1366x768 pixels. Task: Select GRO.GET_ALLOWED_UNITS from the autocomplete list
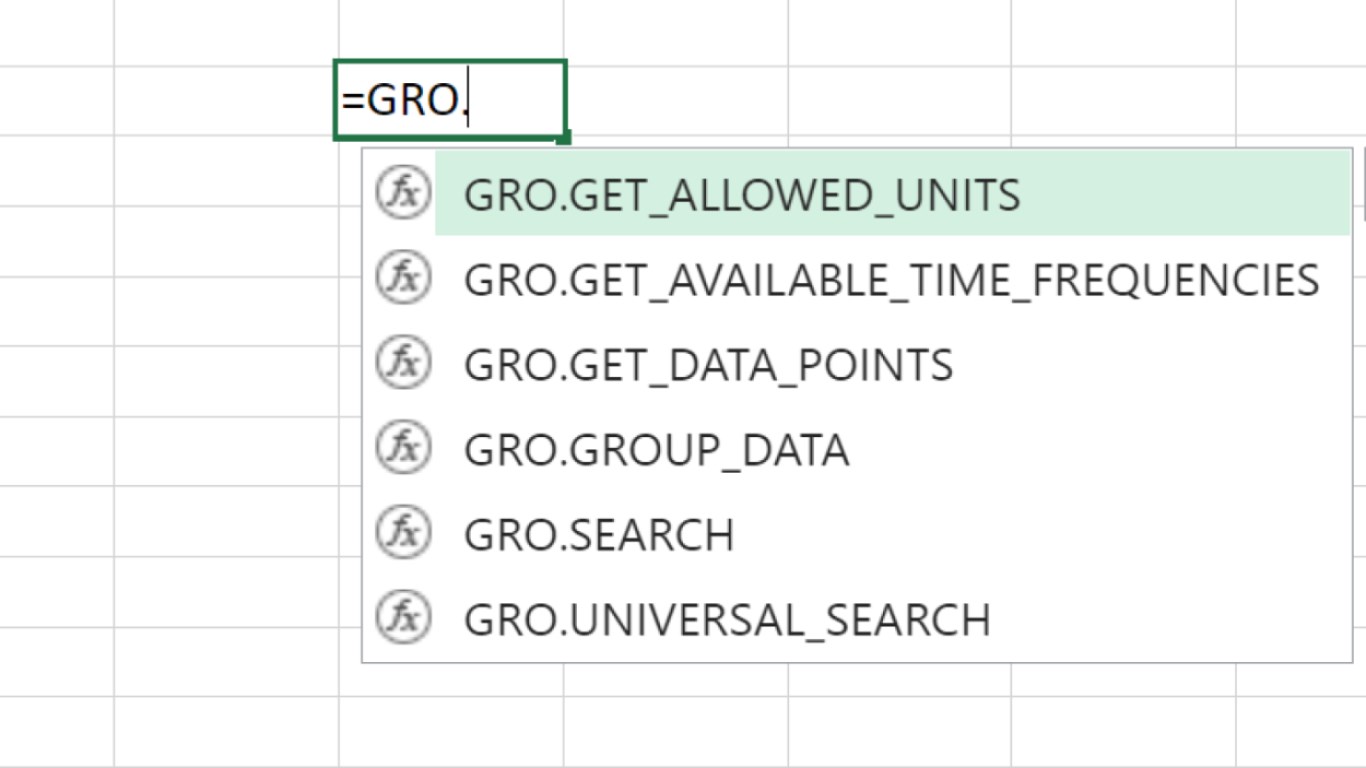click(741, 195)
